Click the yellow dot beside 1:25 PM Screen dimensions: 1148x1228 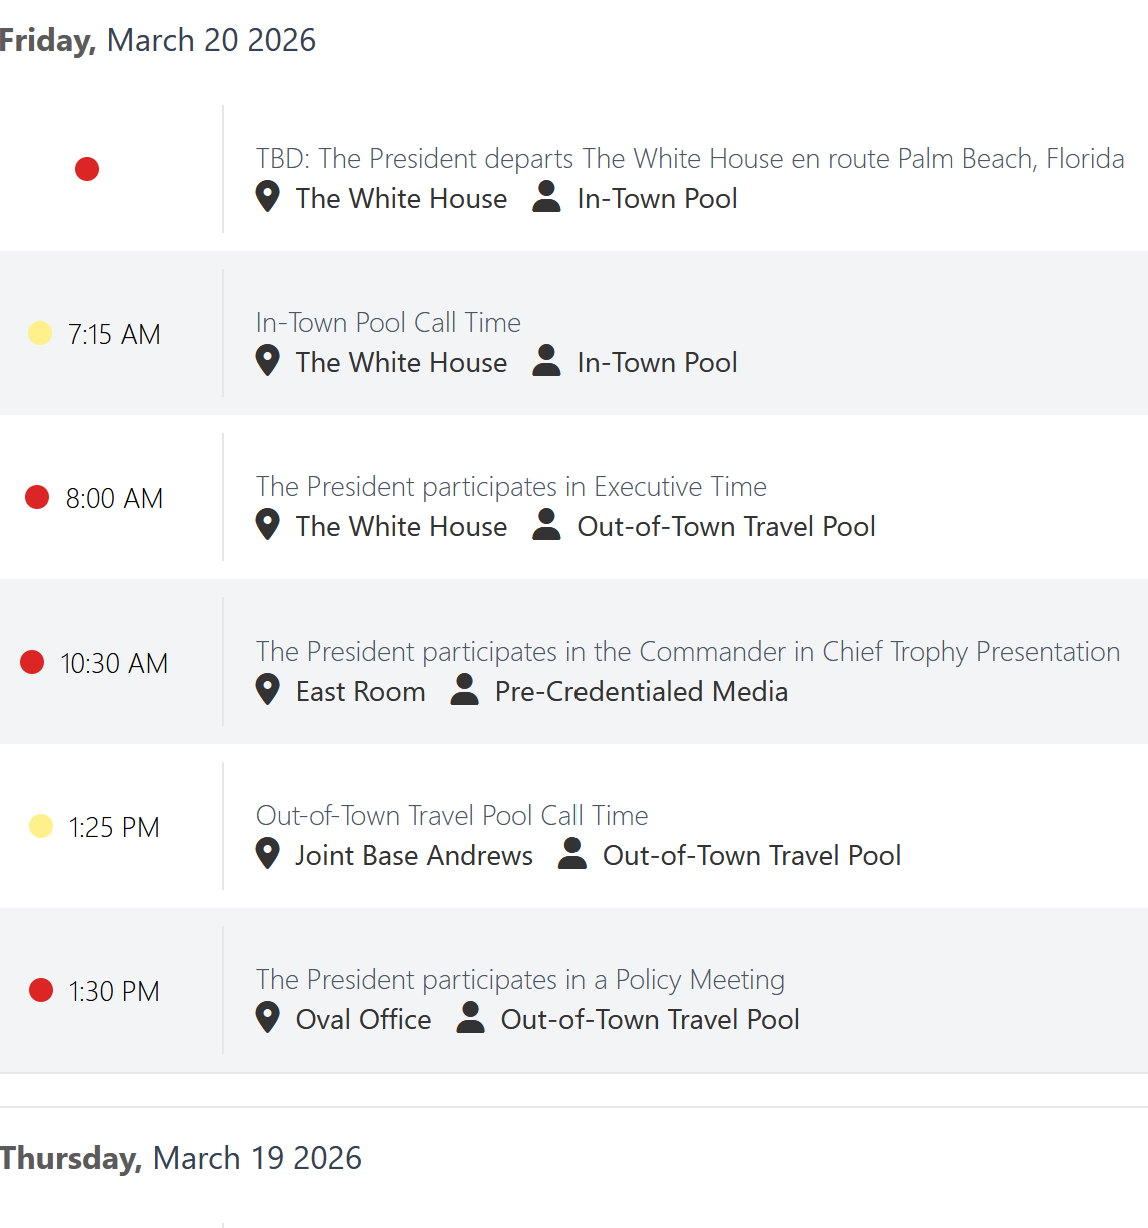41,826
